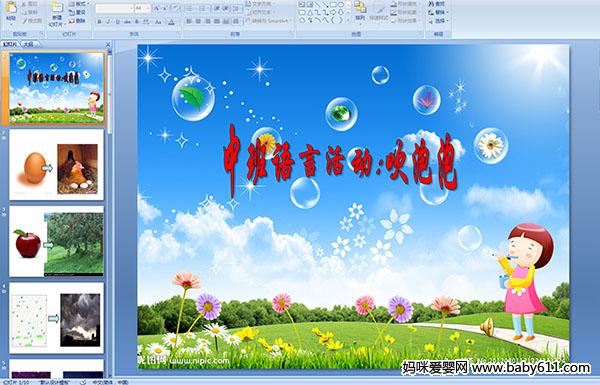The height and width of the screenshot is (385, 600).
Task: Select the Slides pane tab
Action: point(10,44)
